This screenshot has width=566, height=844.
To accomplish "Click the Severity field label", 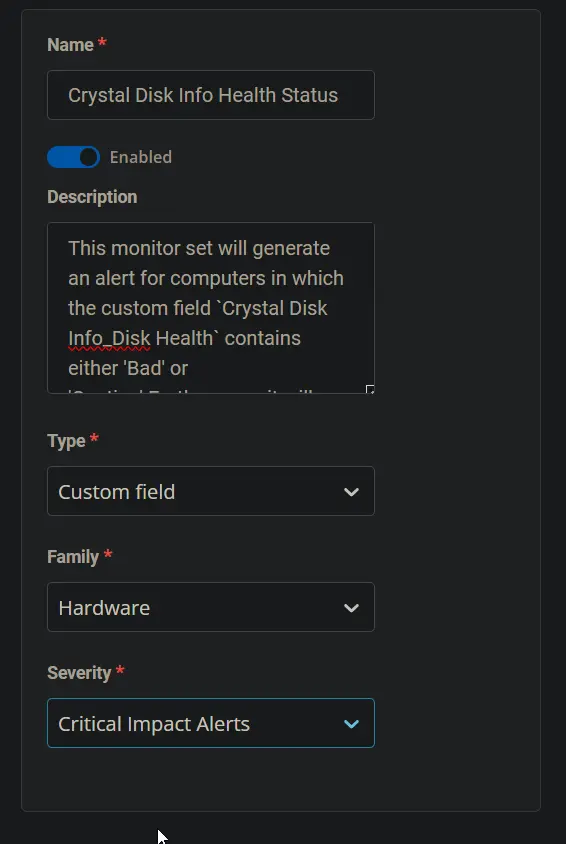I will click(79, 673).
